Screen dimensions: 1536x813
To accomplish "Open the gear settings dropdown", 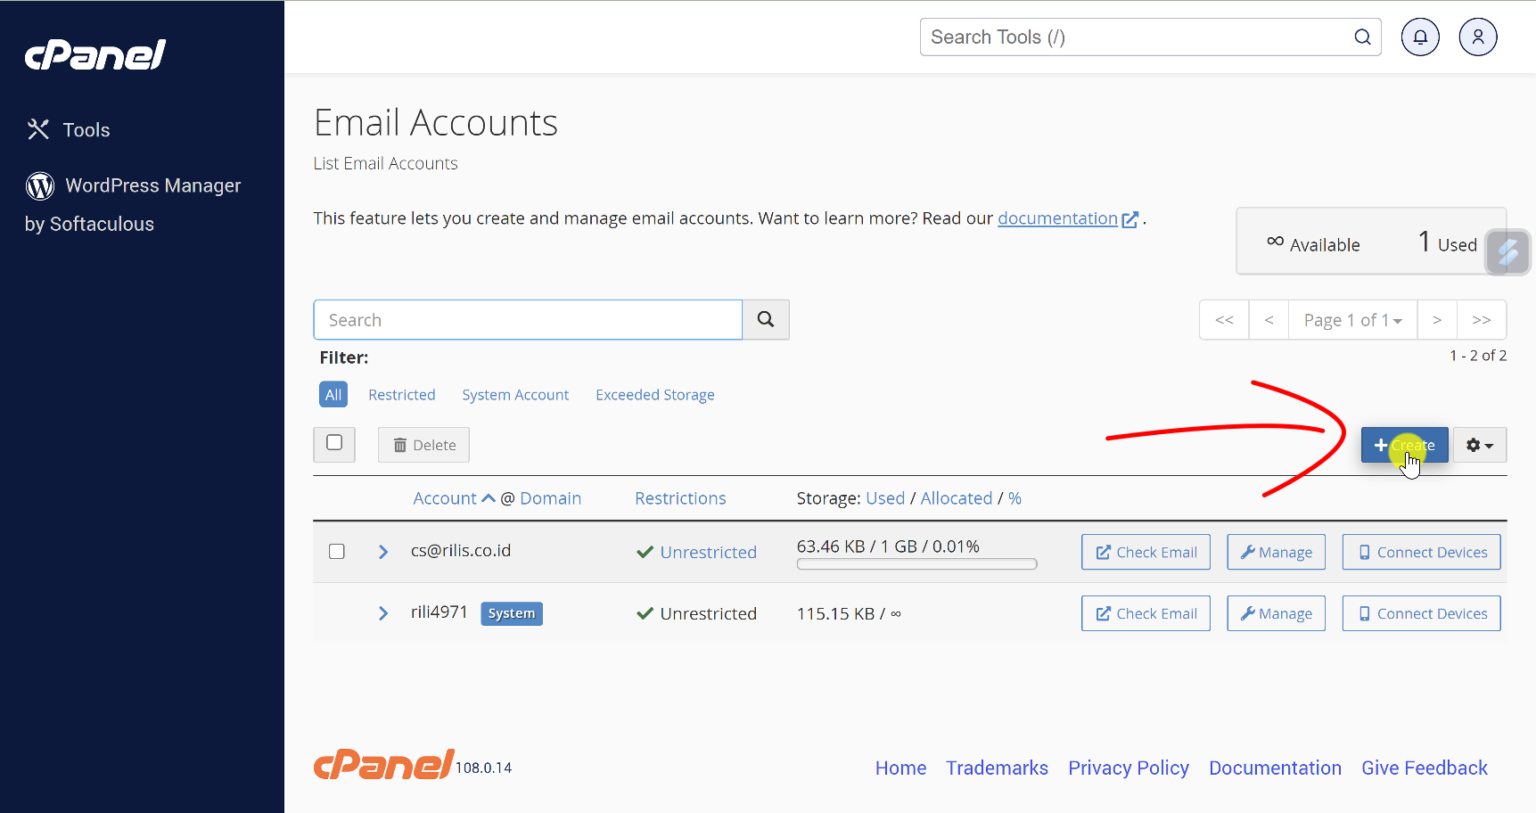I will click(x=1479, y=444).
